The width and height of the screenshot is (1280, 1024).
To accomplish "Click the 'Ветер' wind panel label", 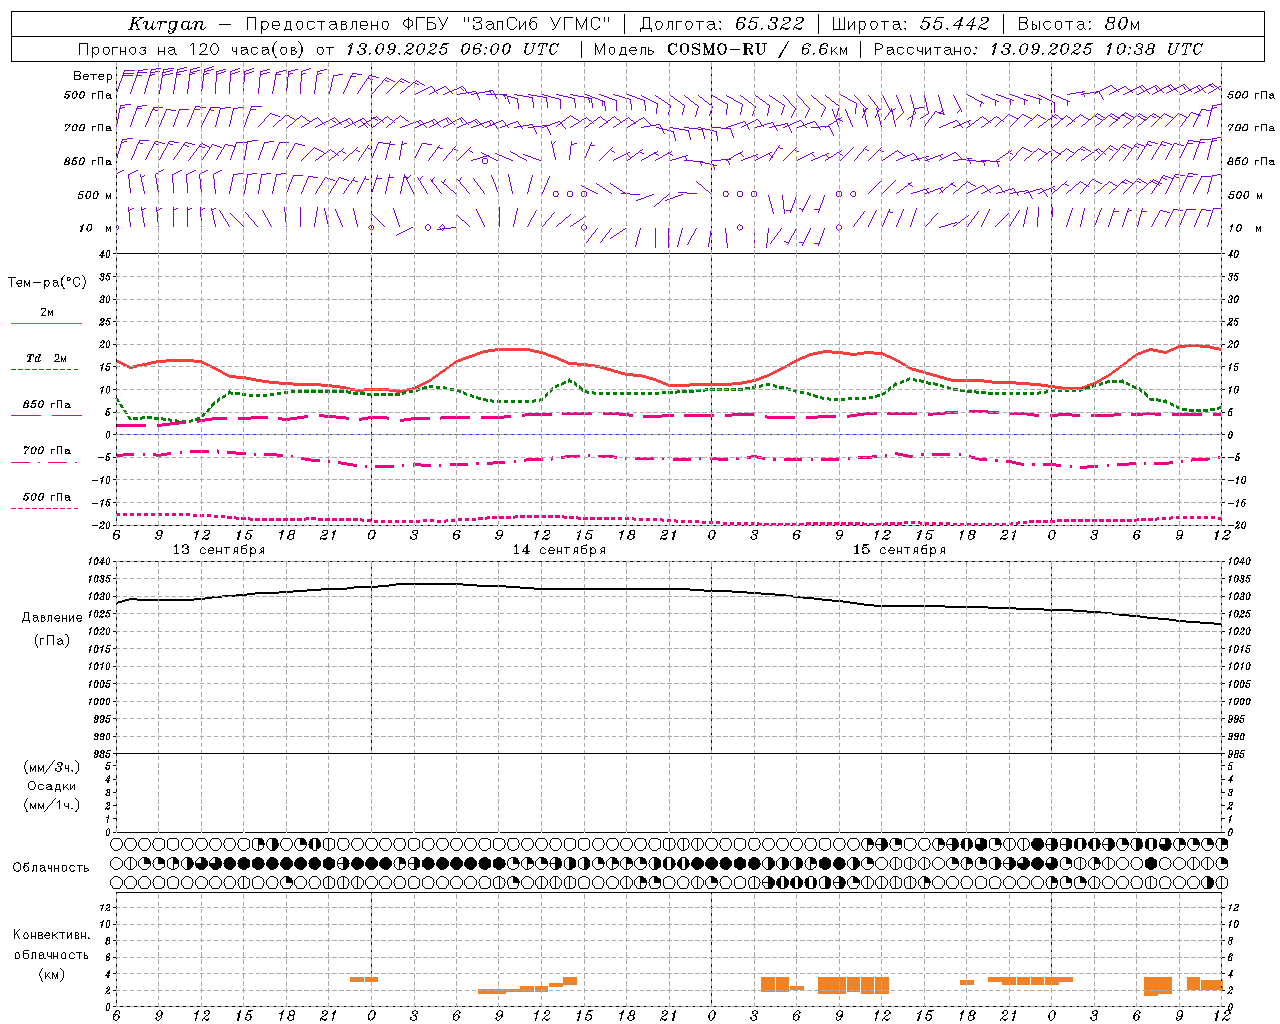I will click(92, 76).
